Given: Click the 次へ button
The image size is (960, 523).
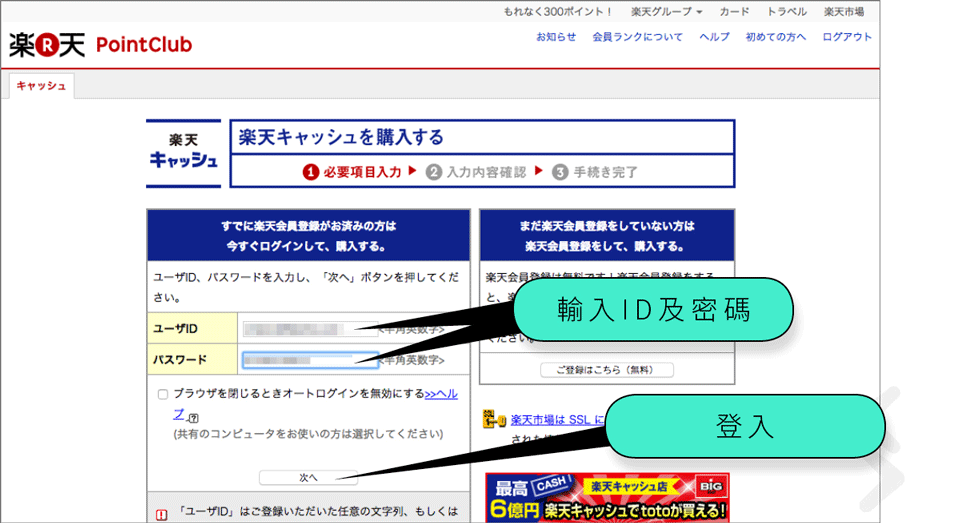Looking at the screenshot, I should pos(308,477).
